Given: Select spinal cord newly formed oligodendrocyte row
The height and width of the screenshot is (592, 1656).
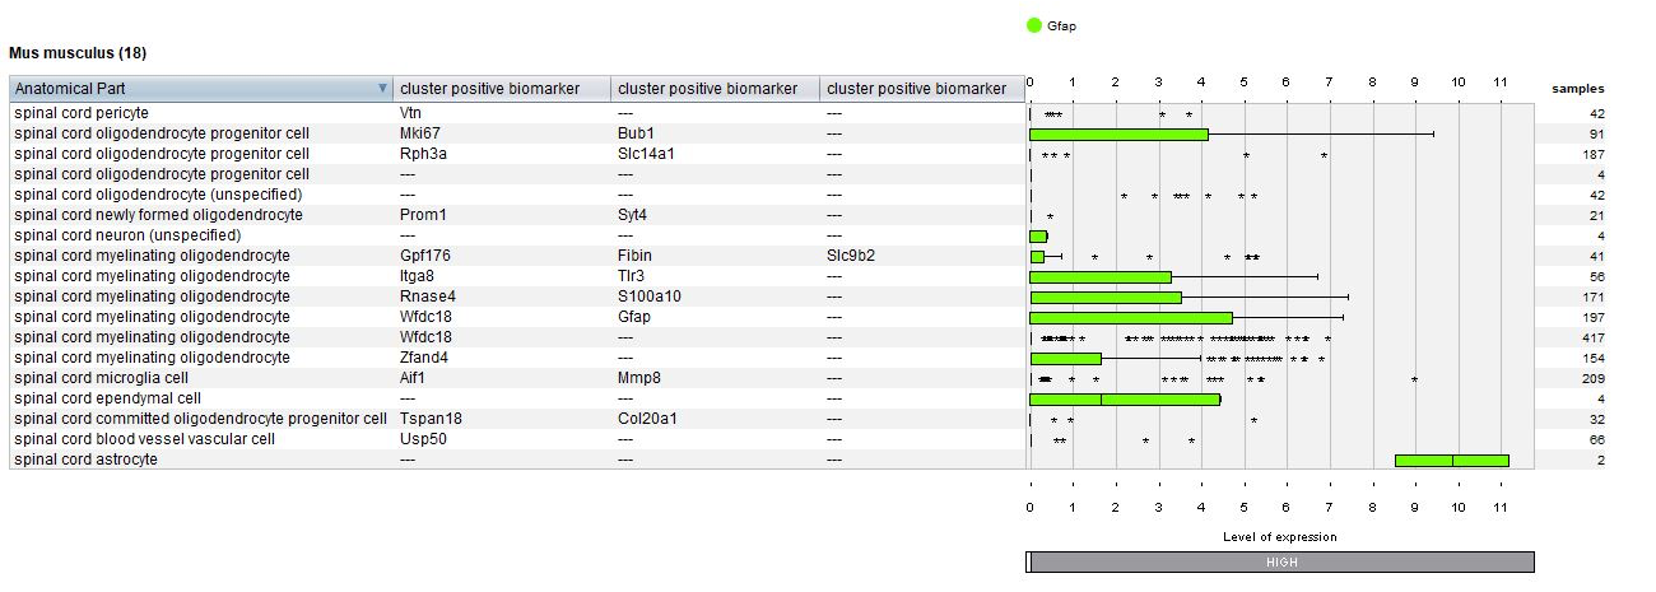Looking at the screenshot, I should click(x=517, y=215).
